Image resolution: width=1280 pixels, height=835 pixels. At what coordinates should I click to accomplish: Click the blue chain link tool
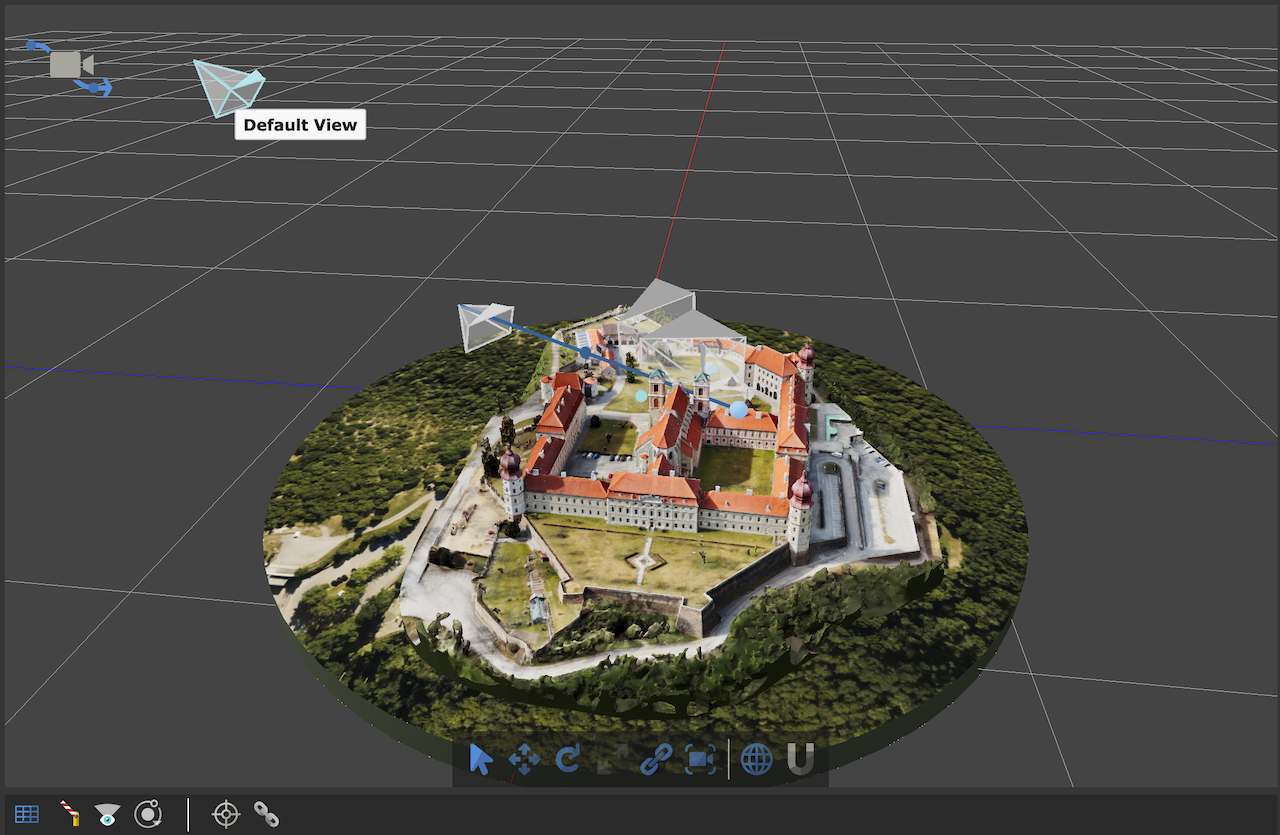click(x=654, y=760)
